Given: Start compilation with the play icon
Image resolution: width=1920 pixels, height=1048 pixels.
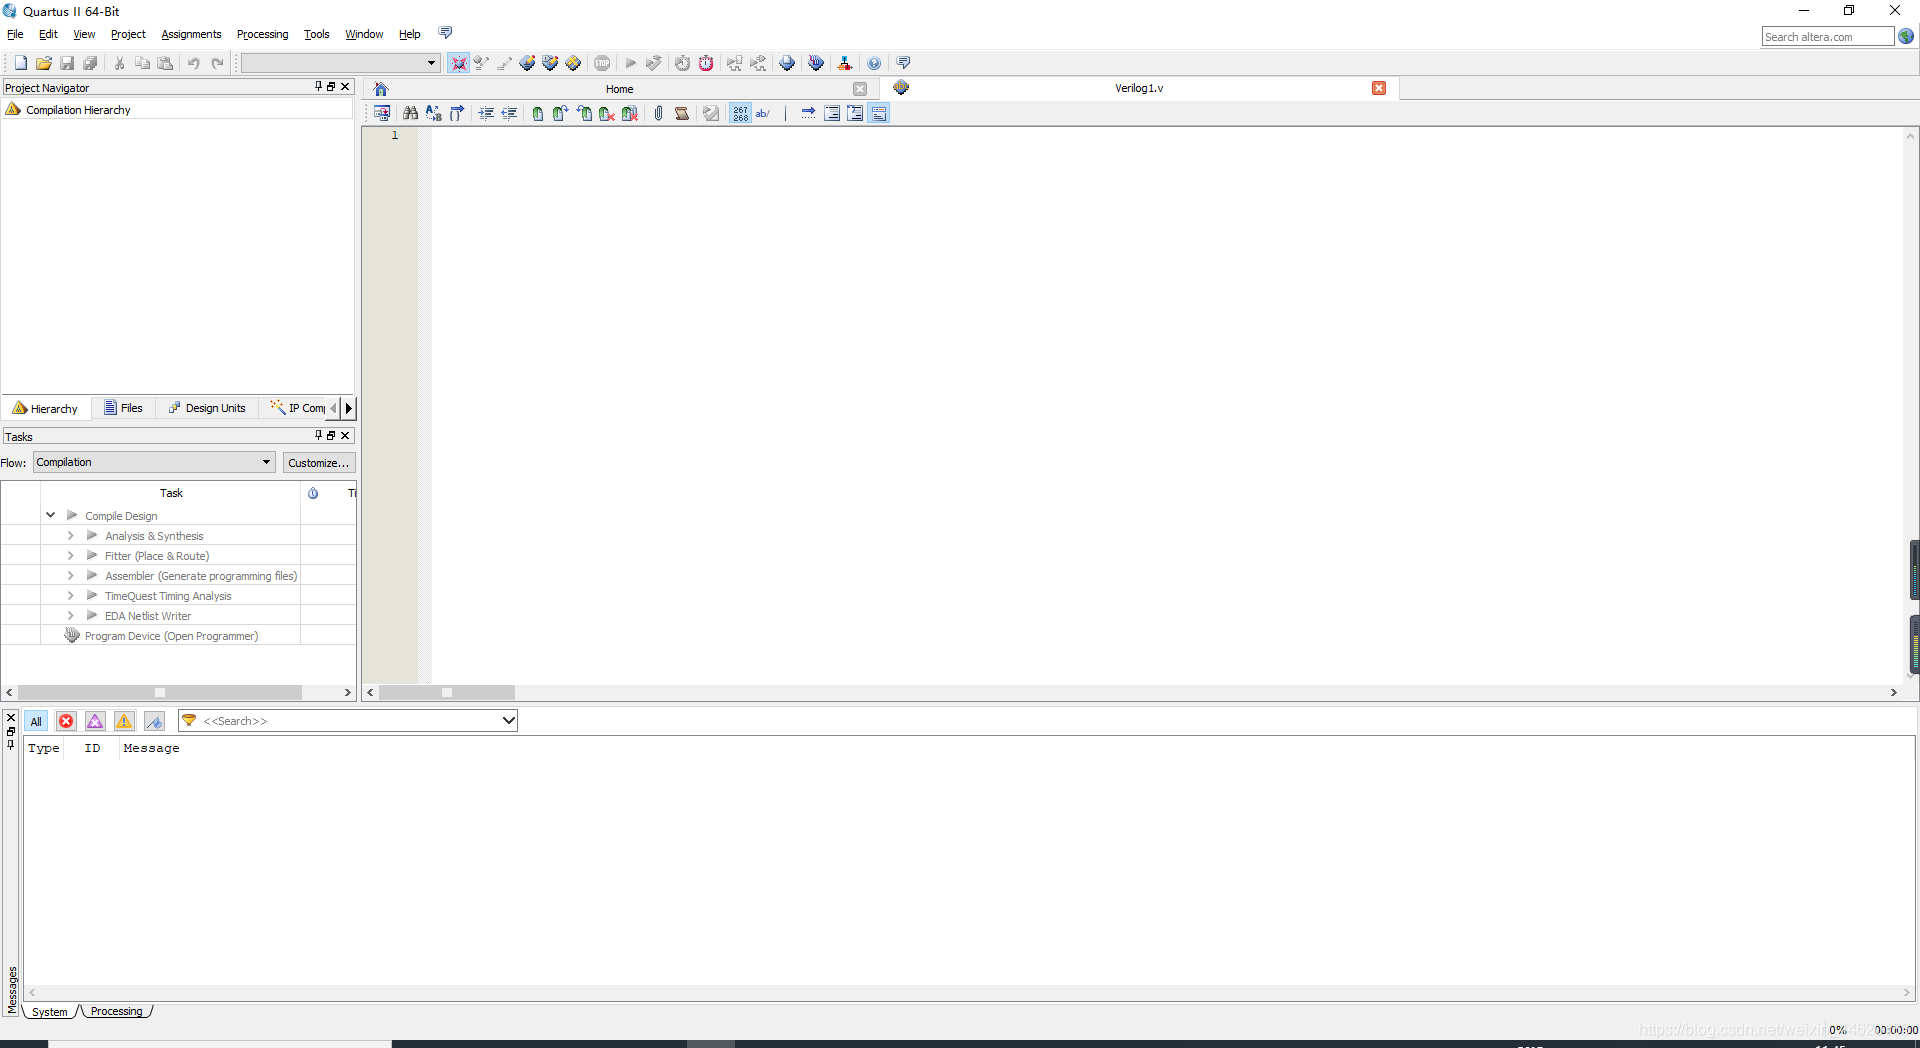Looking at the screenshot, I should click(631, 63).
